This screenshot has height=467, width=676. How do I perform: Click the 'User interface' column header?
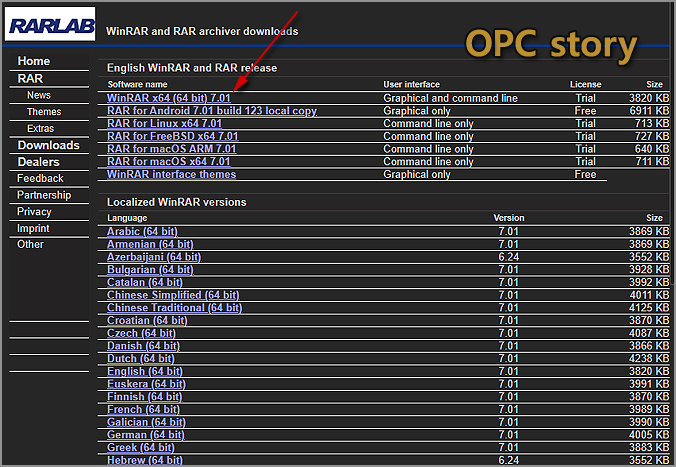411,85
